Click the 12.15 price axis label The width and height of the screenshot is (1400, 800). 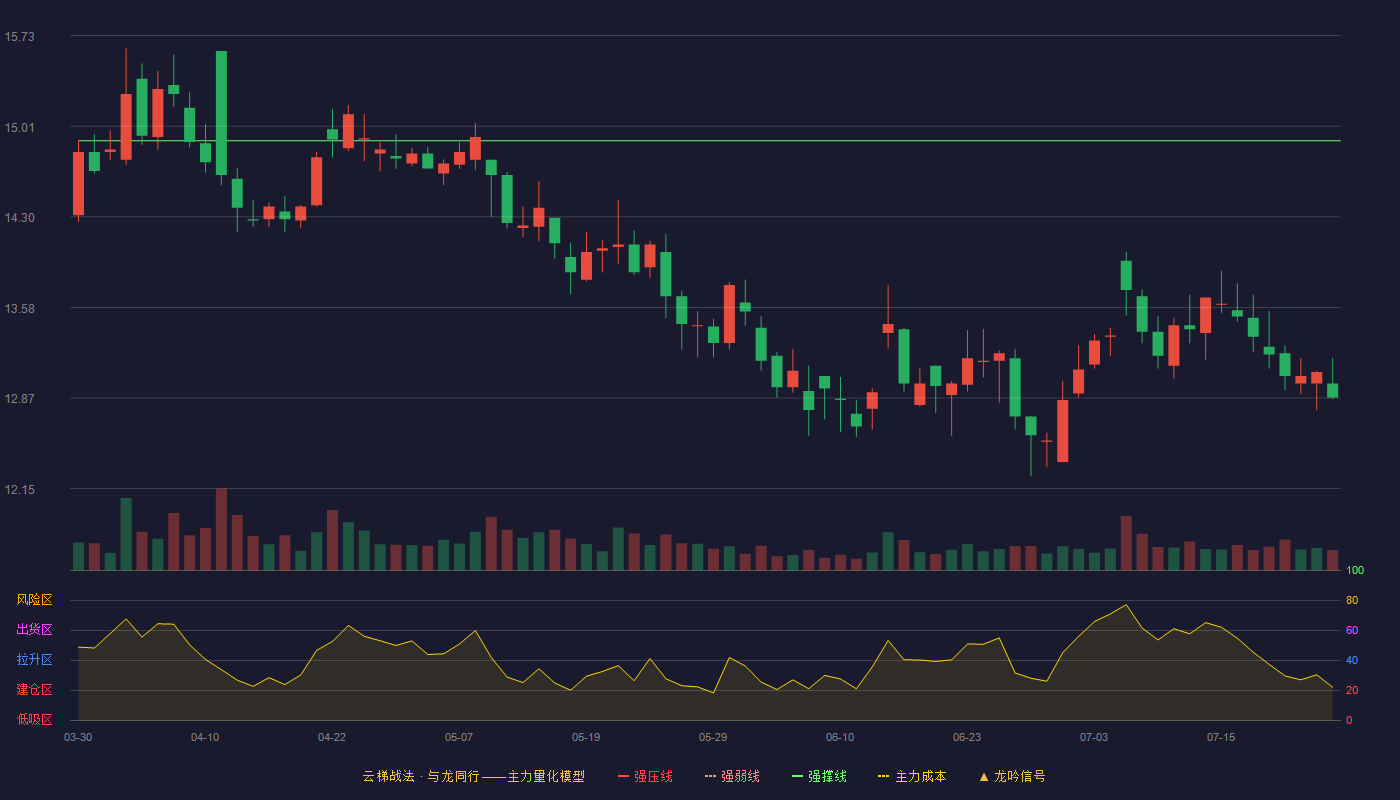point(19,489)
